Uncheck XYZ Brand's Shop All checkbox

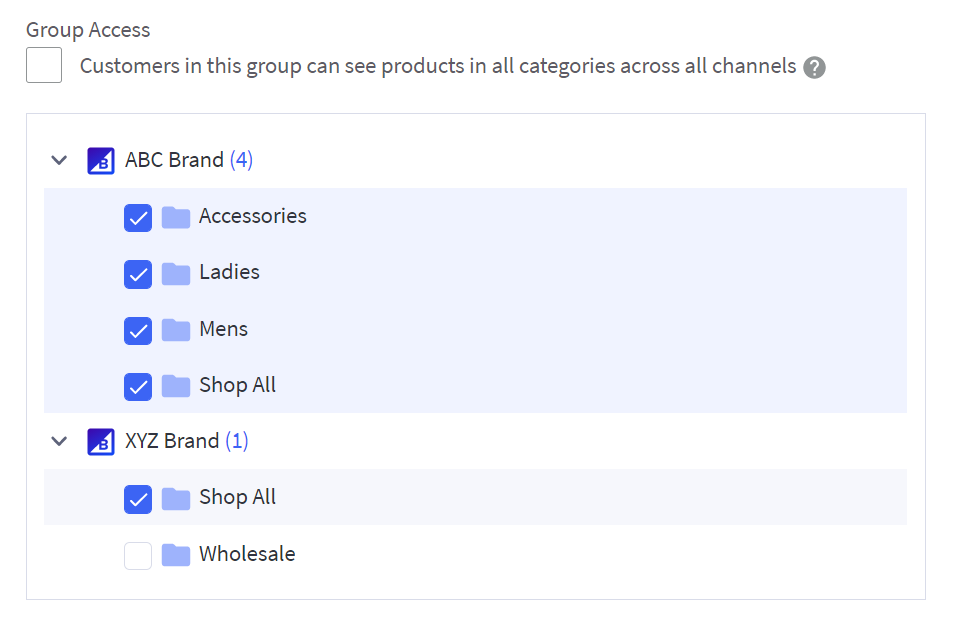click(x=138, y=498)
